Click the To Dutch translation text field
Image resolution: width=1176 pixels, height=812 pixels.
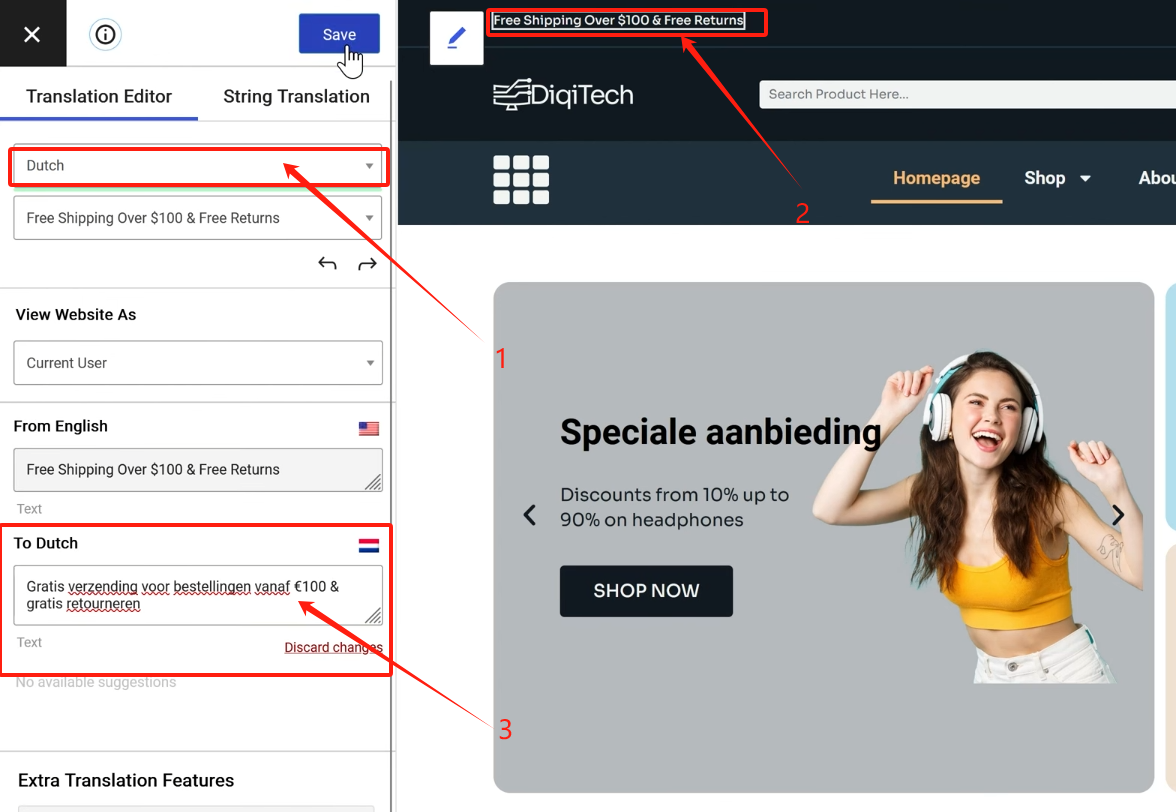tap(198, 595)
